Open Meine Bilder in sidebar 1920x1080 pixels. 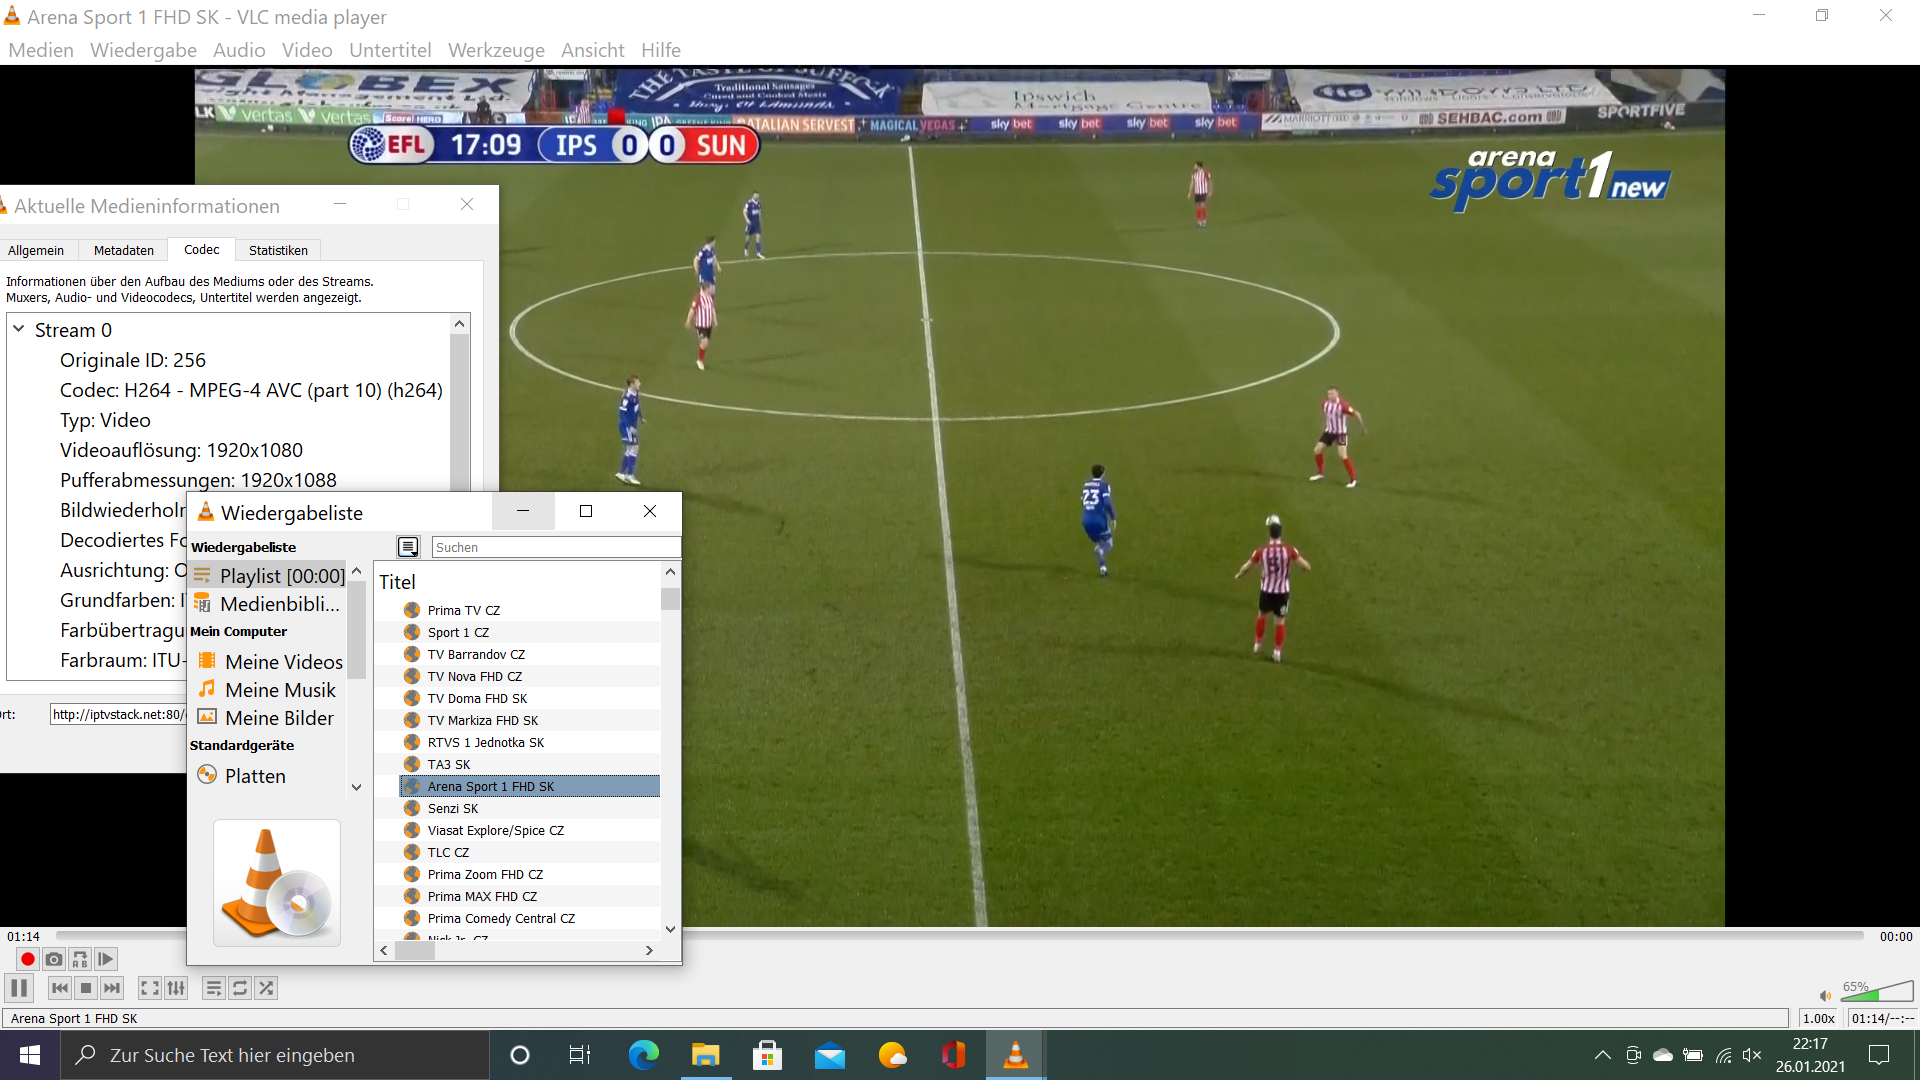tap(268, 717)
